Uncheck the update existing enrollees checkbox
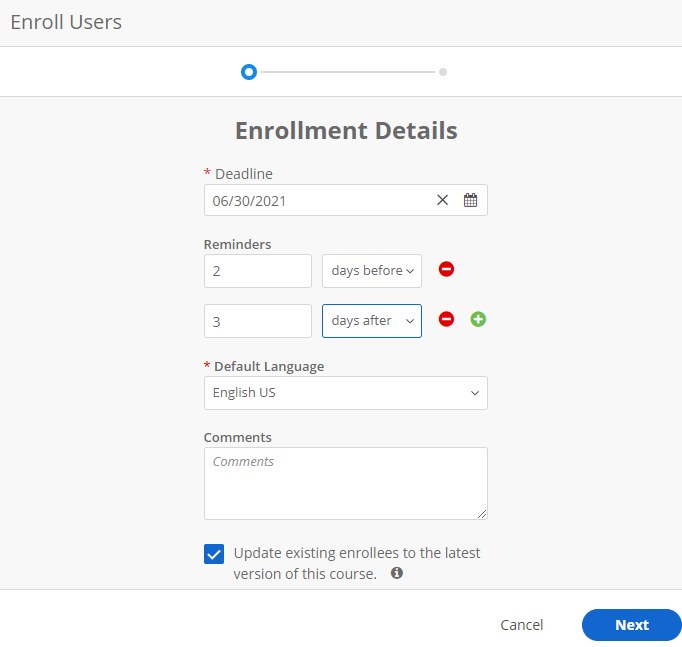The height and width of the screenshot is (647, 682). 214,554
